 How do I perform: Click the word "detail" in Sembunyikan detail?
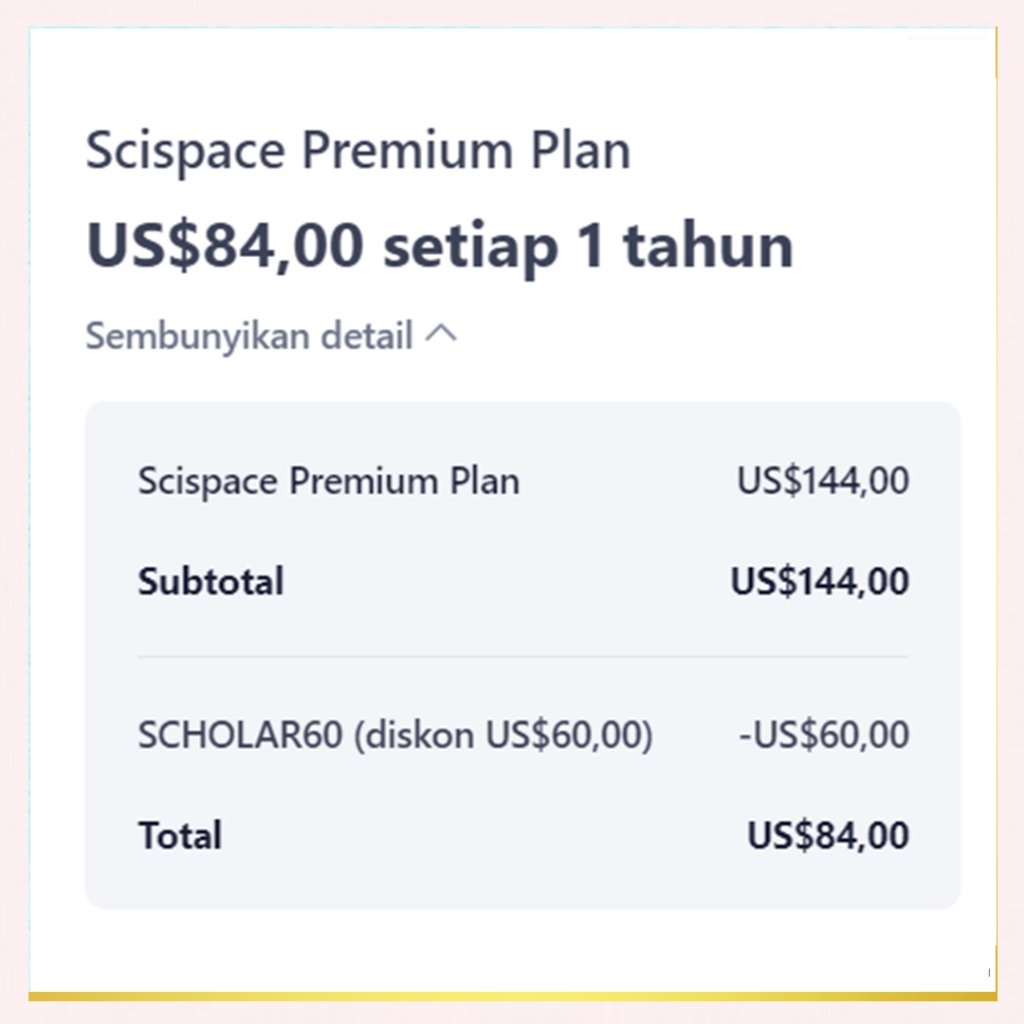pyautogui.click(x=367, y=337)
